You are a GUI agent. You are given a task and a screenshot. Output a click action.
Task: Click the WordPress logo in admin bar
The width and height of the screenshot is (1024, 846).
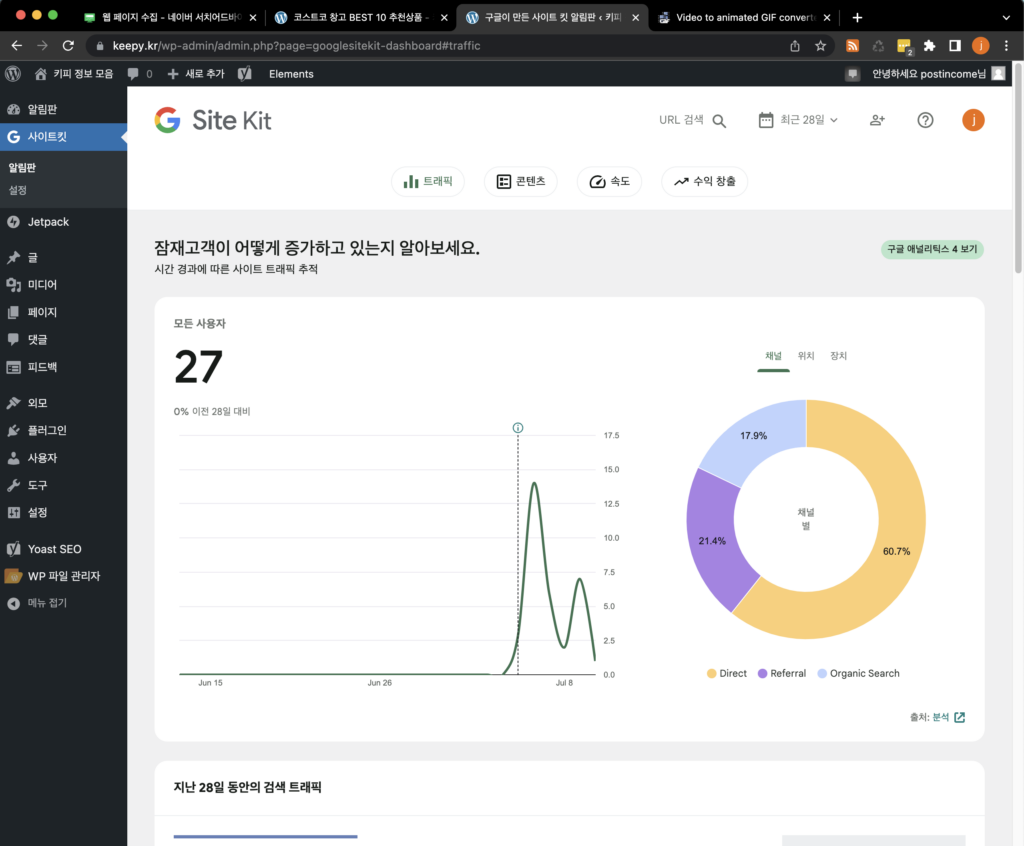click(x=13, y=74)
